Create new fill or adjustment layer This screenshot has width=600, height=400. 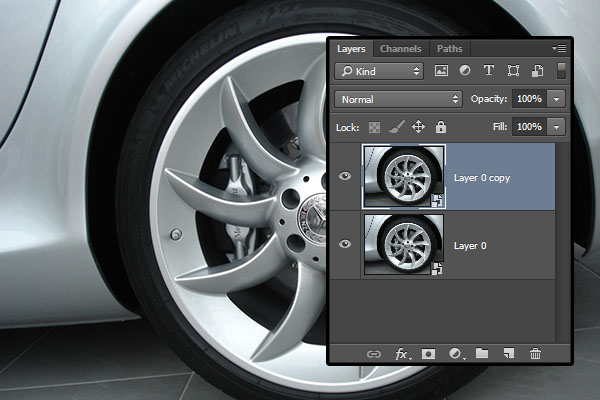[x=456, y=353]
